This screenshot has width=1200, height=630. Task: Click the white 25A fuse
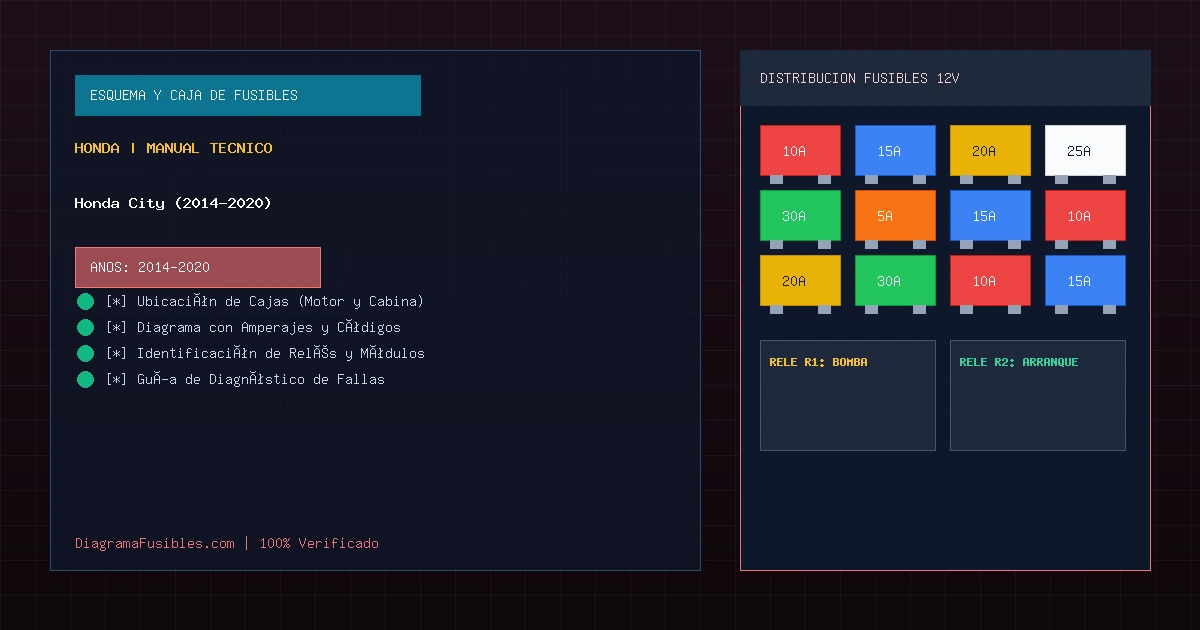(1085, 151)
